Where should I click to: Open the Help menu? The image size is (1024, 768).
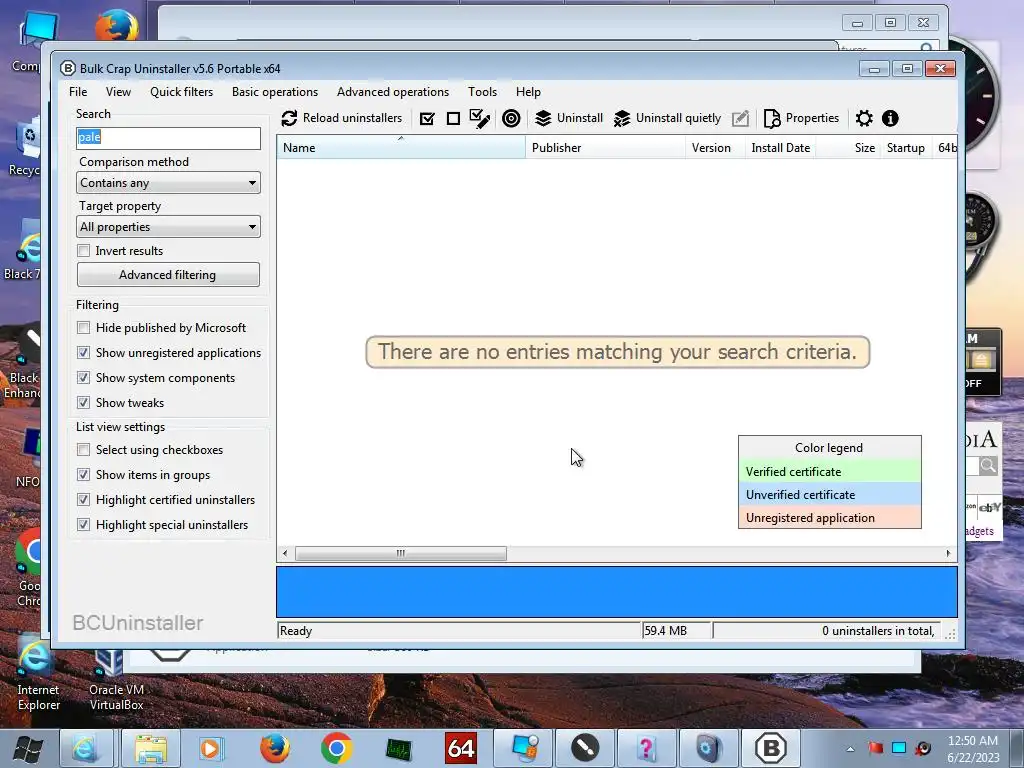tap(528, 92)
